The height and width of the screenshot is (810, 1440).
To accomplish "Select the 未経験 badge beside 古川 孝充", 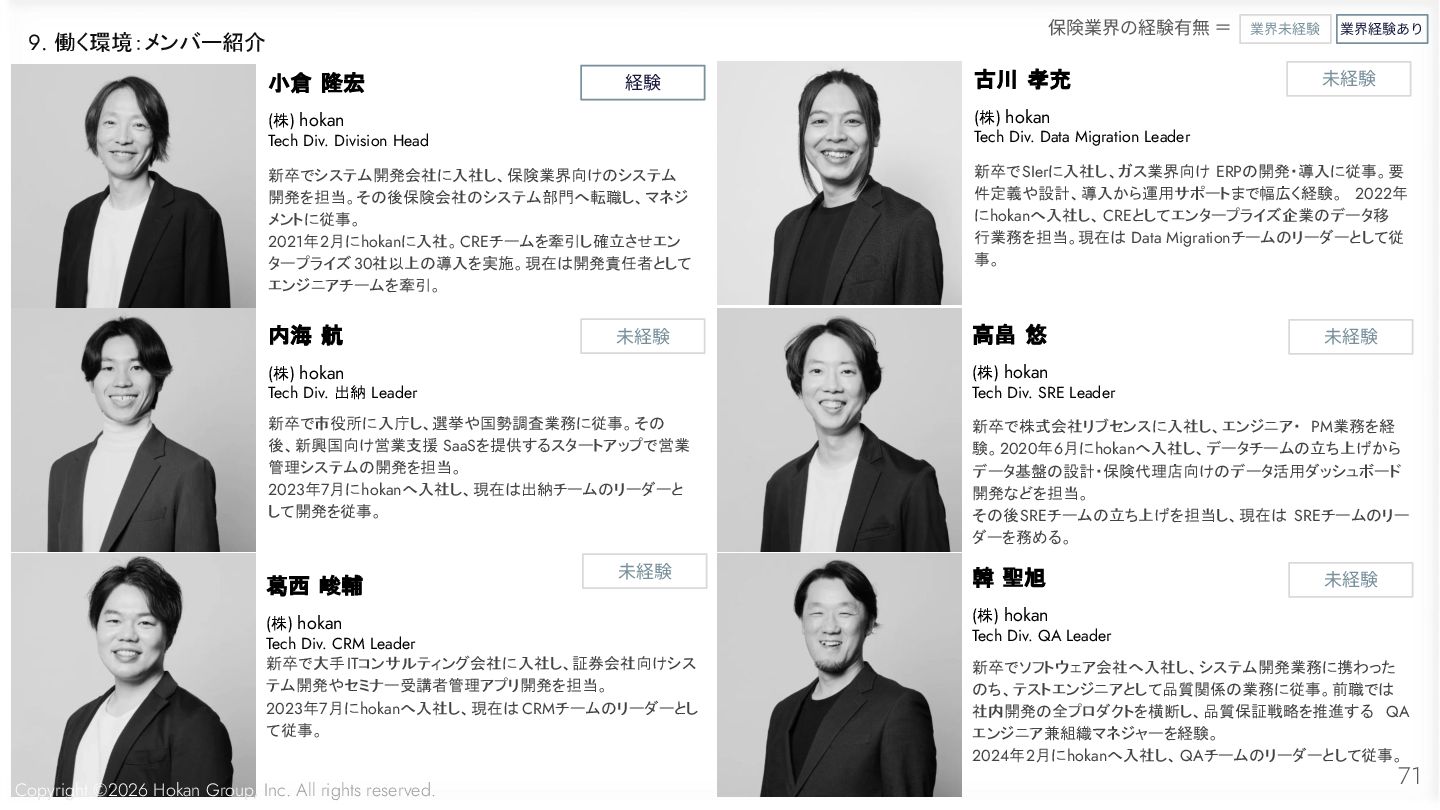I will (1349, 79).
